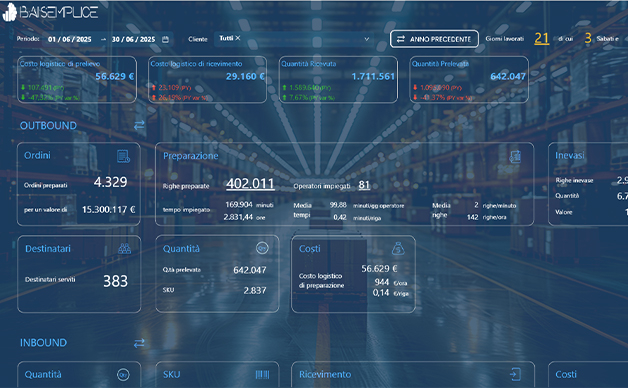Click the Inevasi card title

[x=570, y=155]
